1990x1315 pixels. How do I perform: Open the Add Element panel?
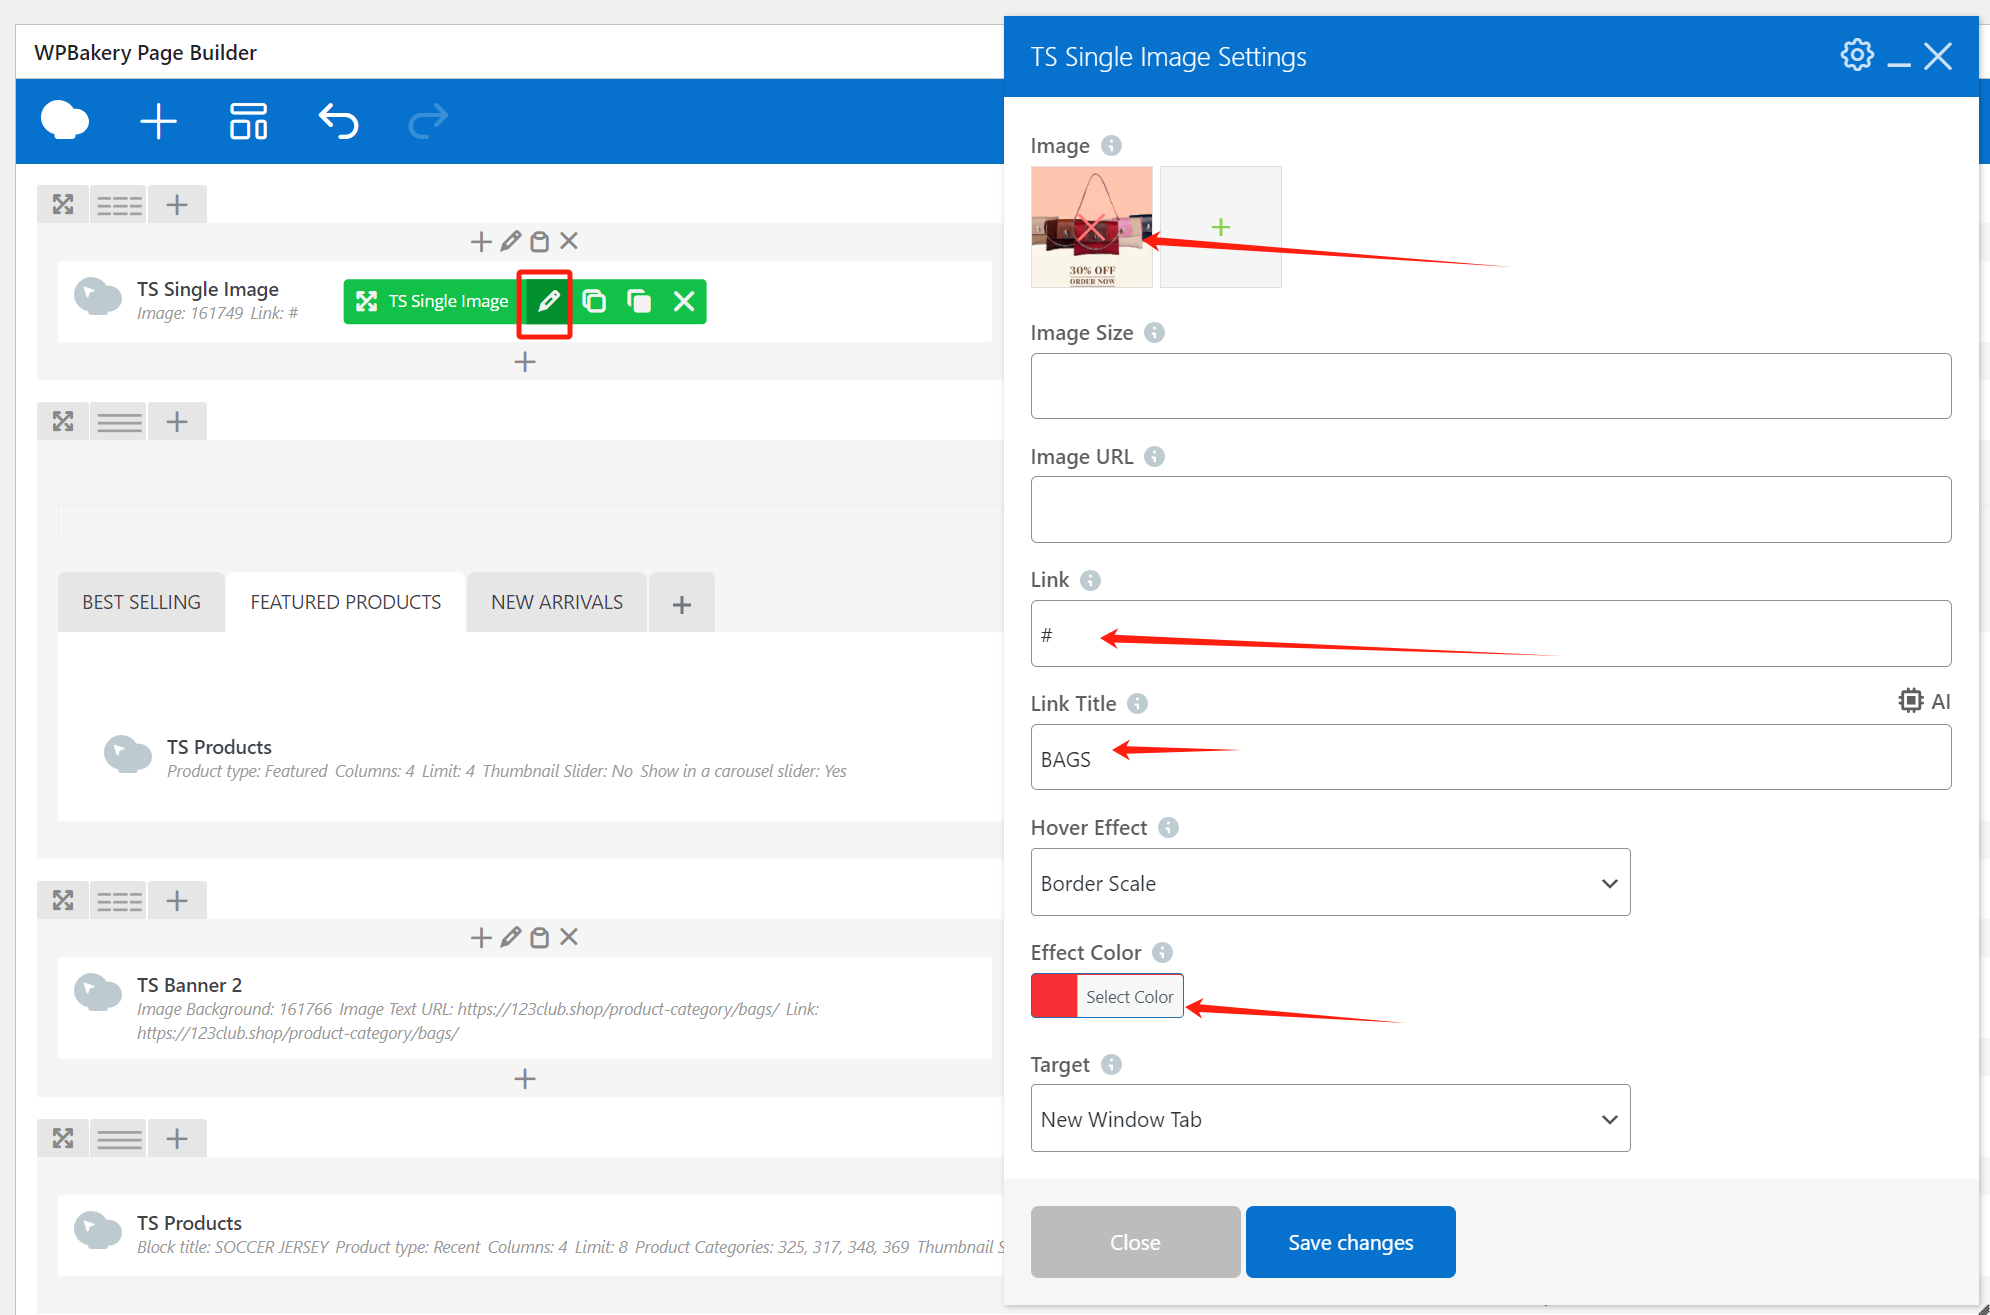coord(158,121)
